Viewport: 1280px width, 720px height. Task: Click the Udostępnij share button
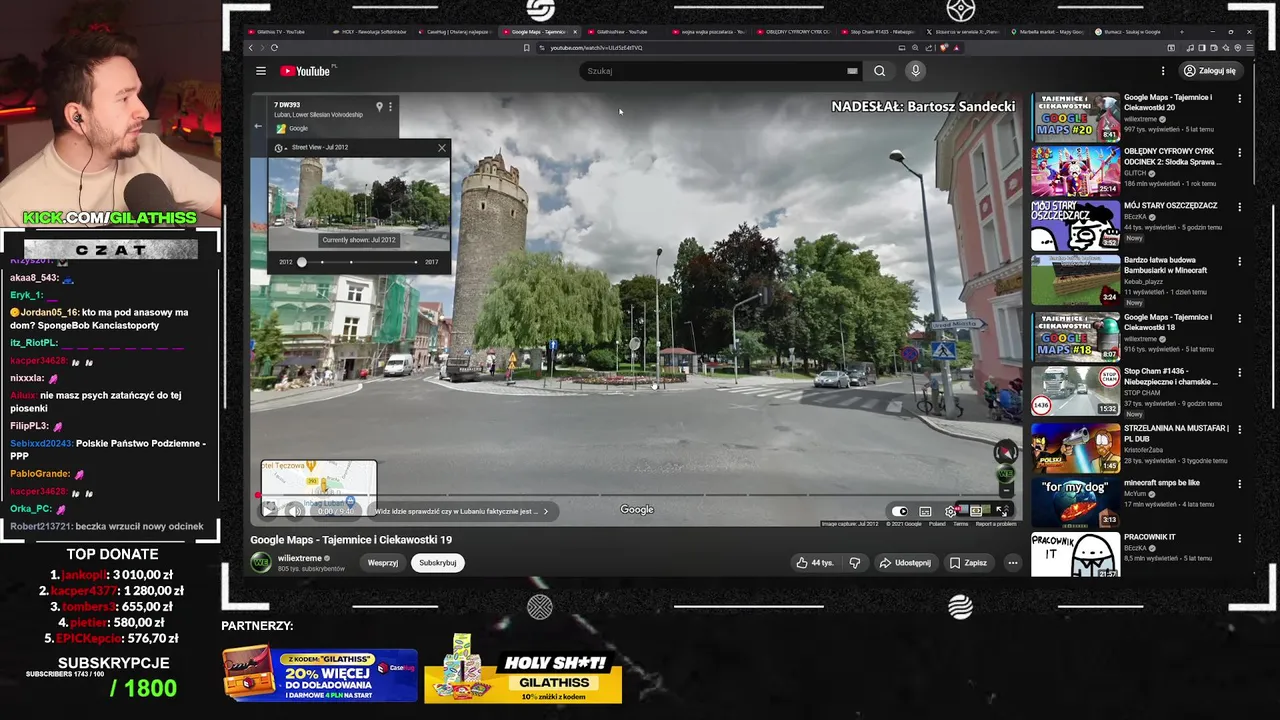click(x=905, y=563)
